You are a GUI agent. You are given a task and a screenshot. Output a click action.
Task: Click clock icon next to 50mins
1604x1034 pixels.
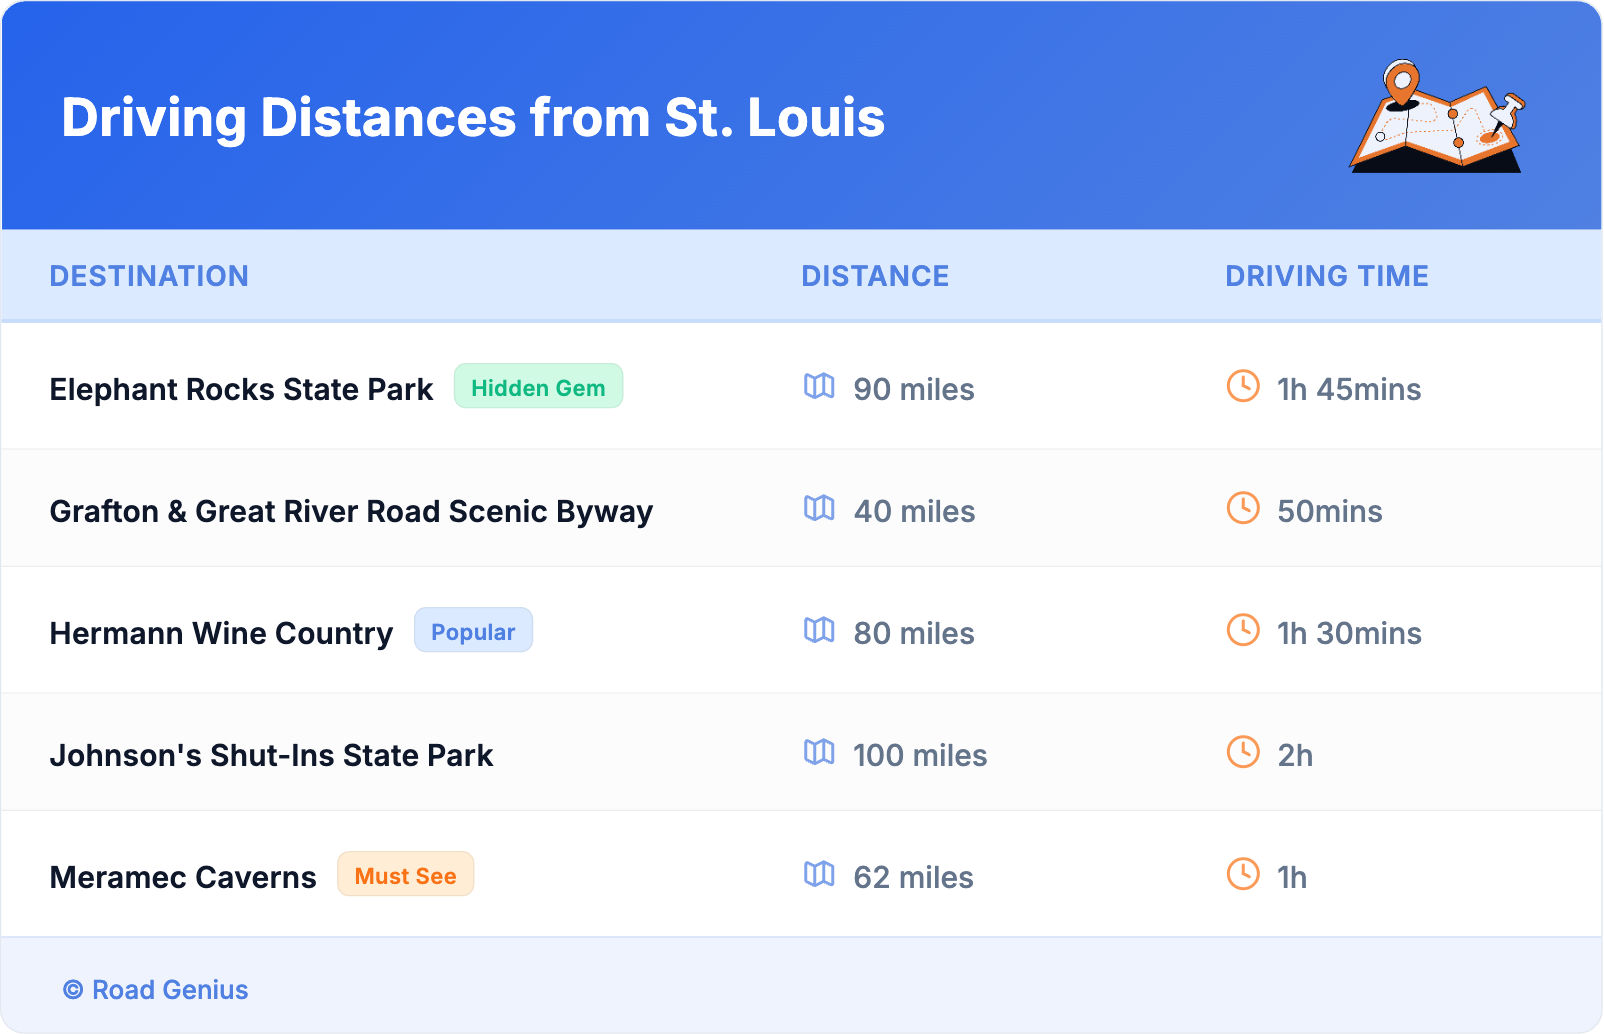click(1243, 508)
